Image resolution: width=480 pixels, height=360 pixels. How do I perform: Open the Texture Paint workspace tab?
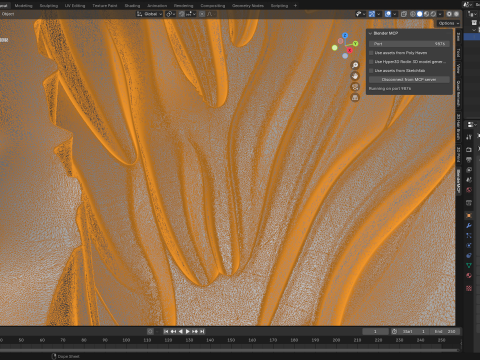click(x=105, y=5)
